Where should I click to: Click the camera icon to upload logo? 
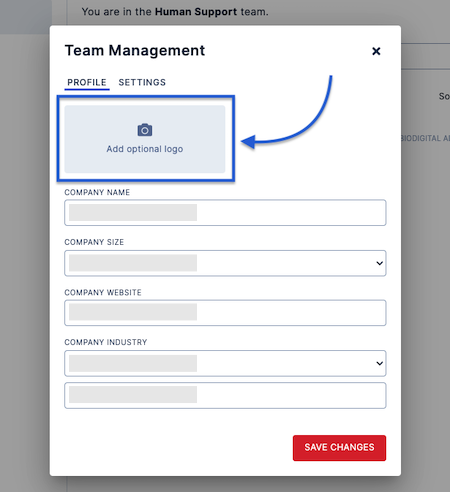pos(145,130)
